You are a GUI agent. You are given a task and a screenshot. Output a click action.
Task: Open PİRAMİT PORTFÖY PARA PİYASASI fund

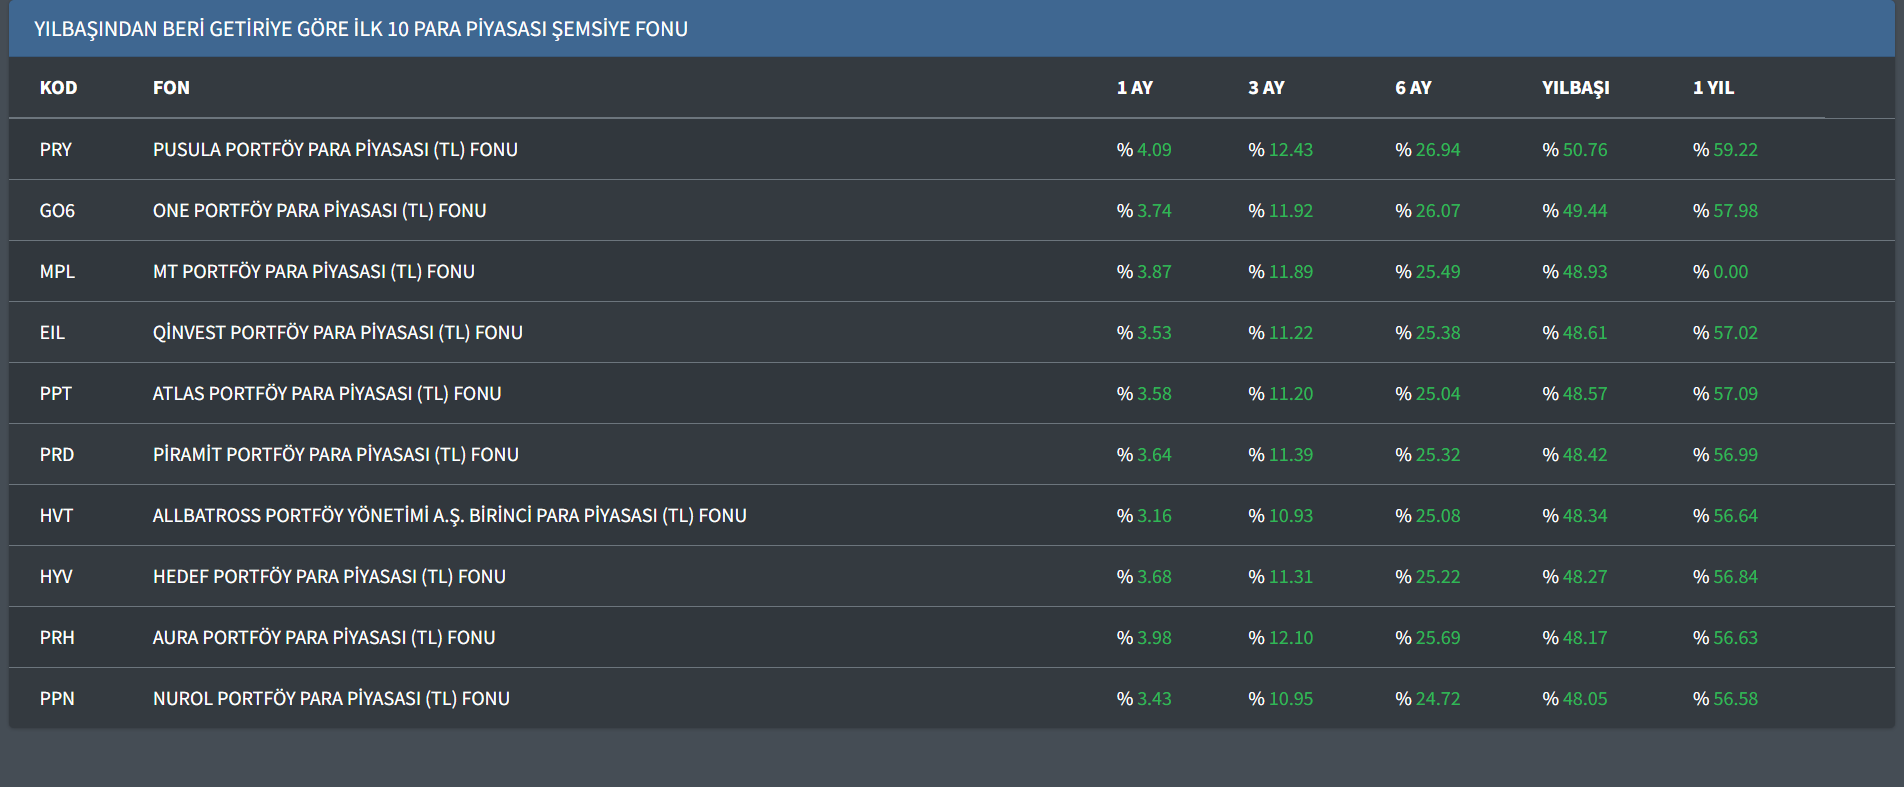pos(335,455)
